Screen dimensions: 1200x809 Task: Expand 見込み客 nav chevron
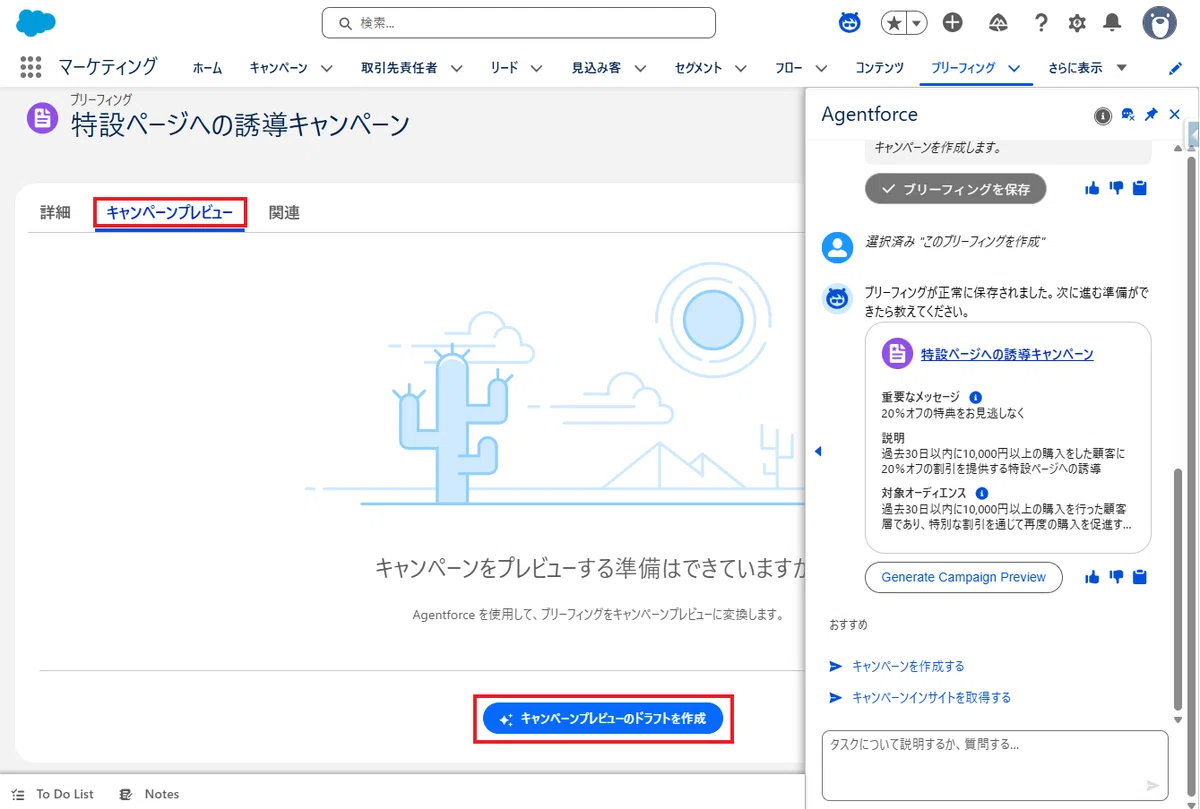click(x=640, y=68)
